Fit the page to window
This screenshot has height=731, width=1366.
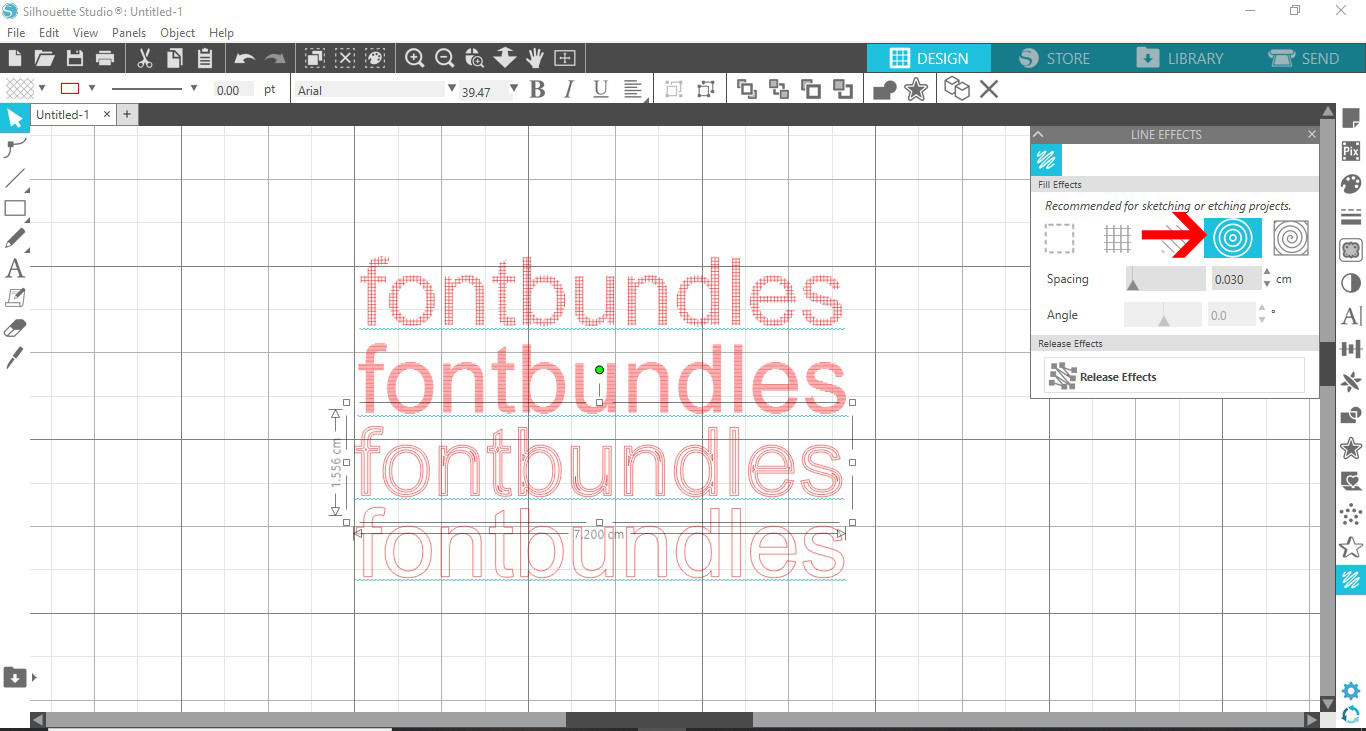tap(565, 58)
